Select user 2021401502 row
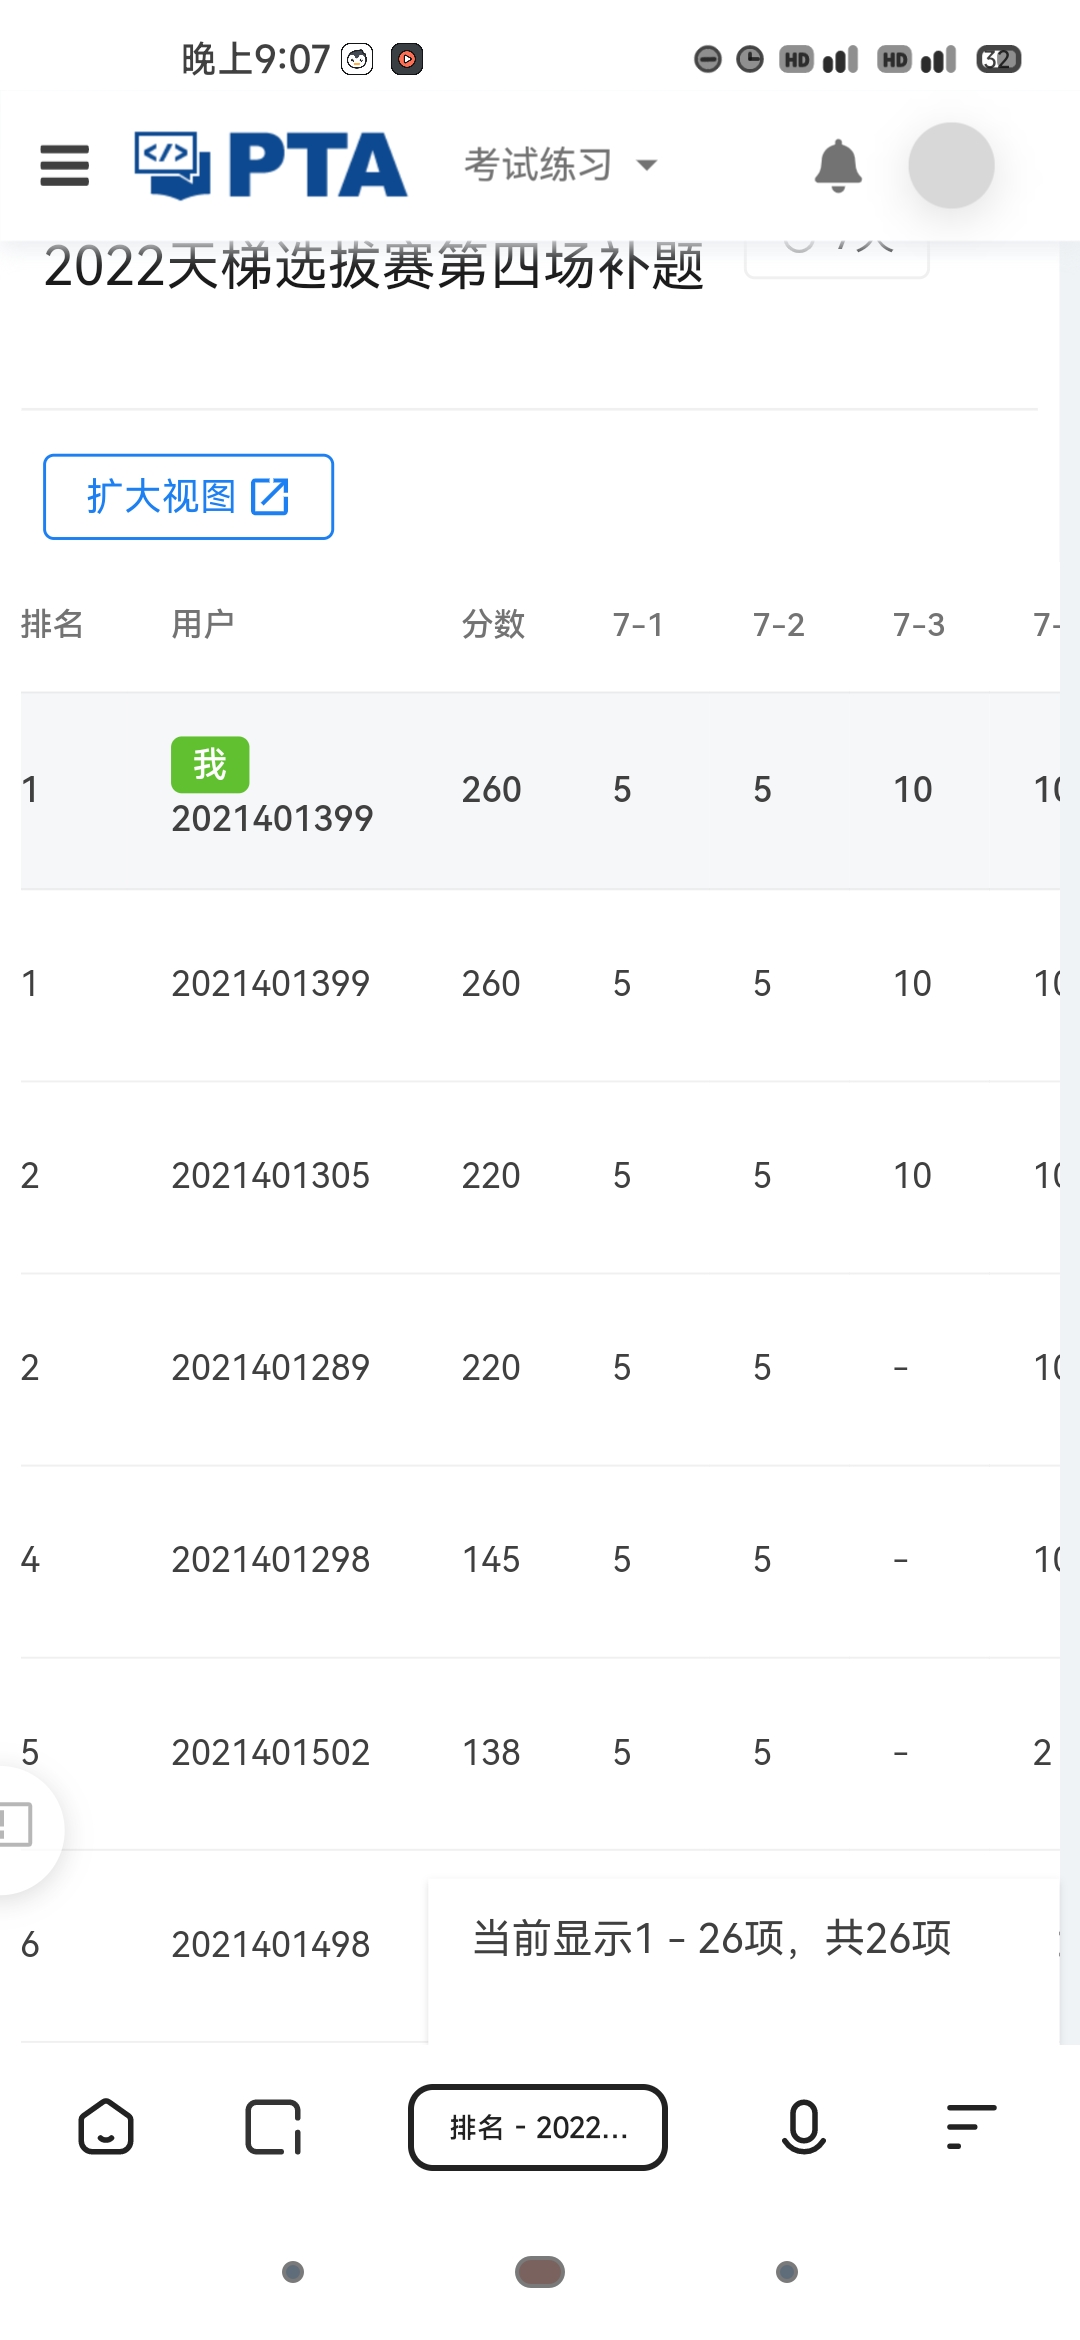This screenshot has width=1080, height=2340. (x=270, y=1753)
